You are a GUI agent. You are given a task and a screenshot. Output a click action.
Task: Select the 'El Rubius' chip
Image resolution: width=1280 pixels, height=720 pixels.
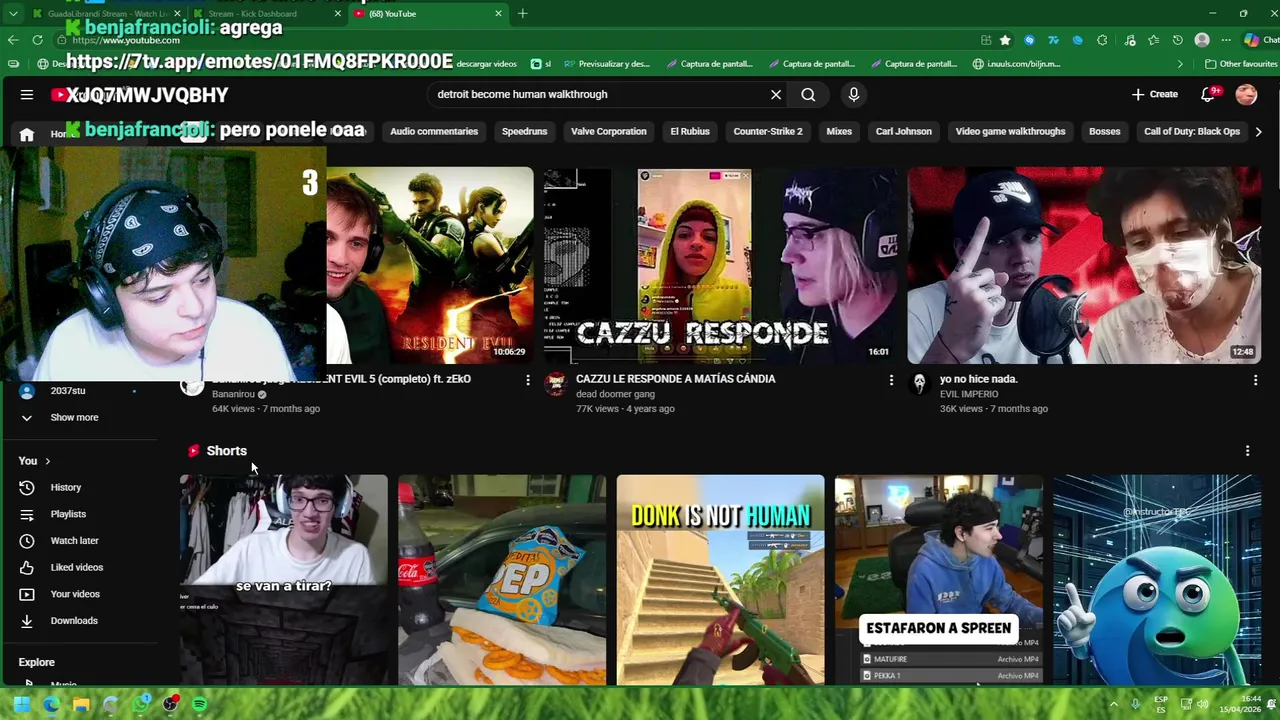point(690,131)
